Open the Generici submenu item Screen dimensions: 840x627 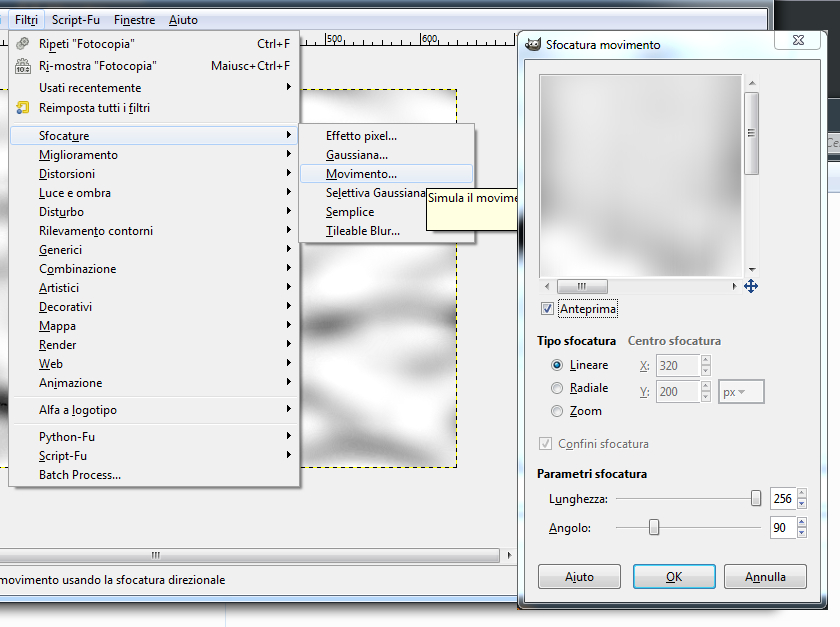(154, 250)
